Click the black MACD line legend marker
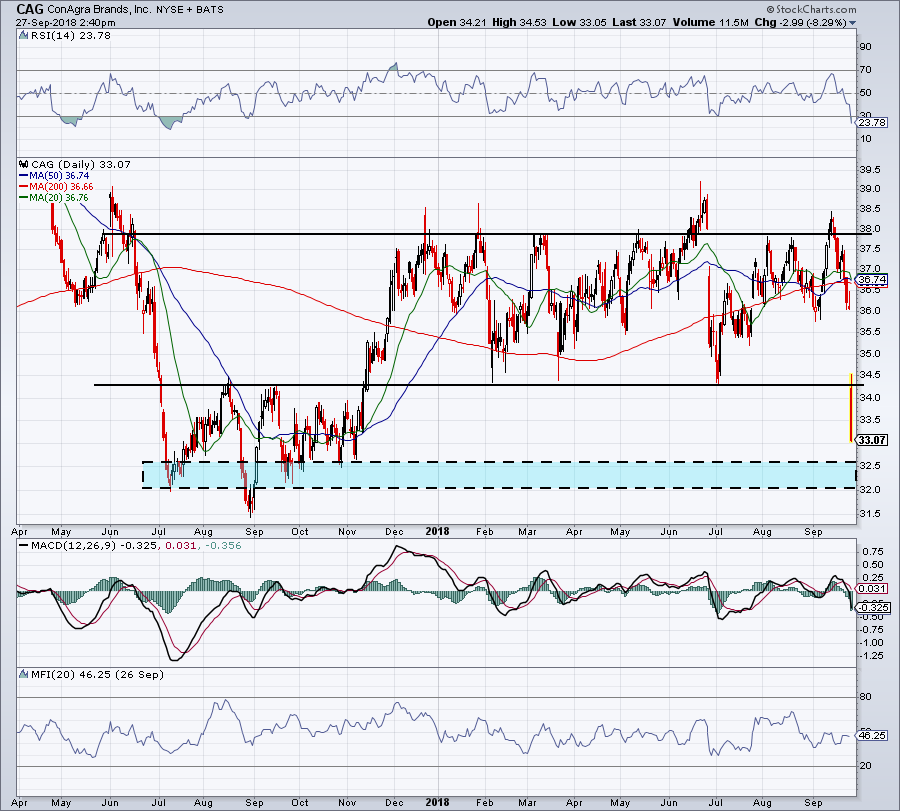The height and width of the screenshot is (811, 900). pos(23,545)
